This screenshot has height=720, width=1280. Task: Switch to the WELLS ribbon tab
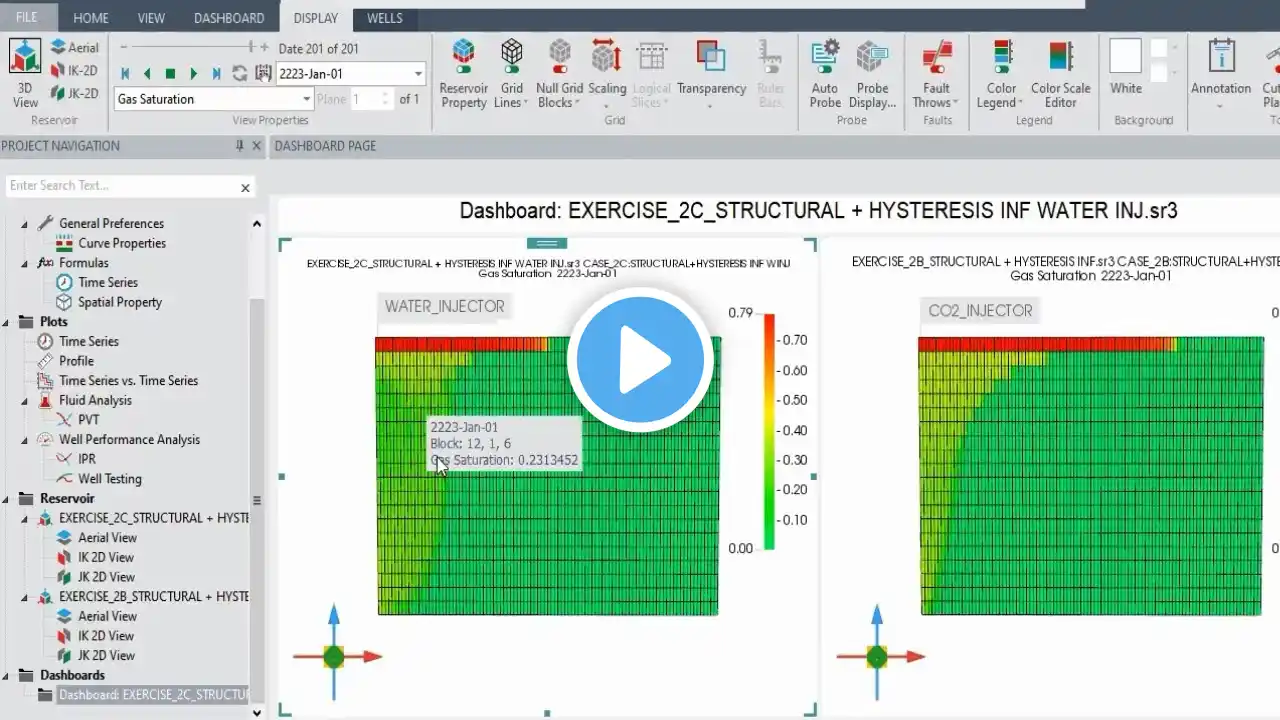pyautogui.click(x=385, y=18)
